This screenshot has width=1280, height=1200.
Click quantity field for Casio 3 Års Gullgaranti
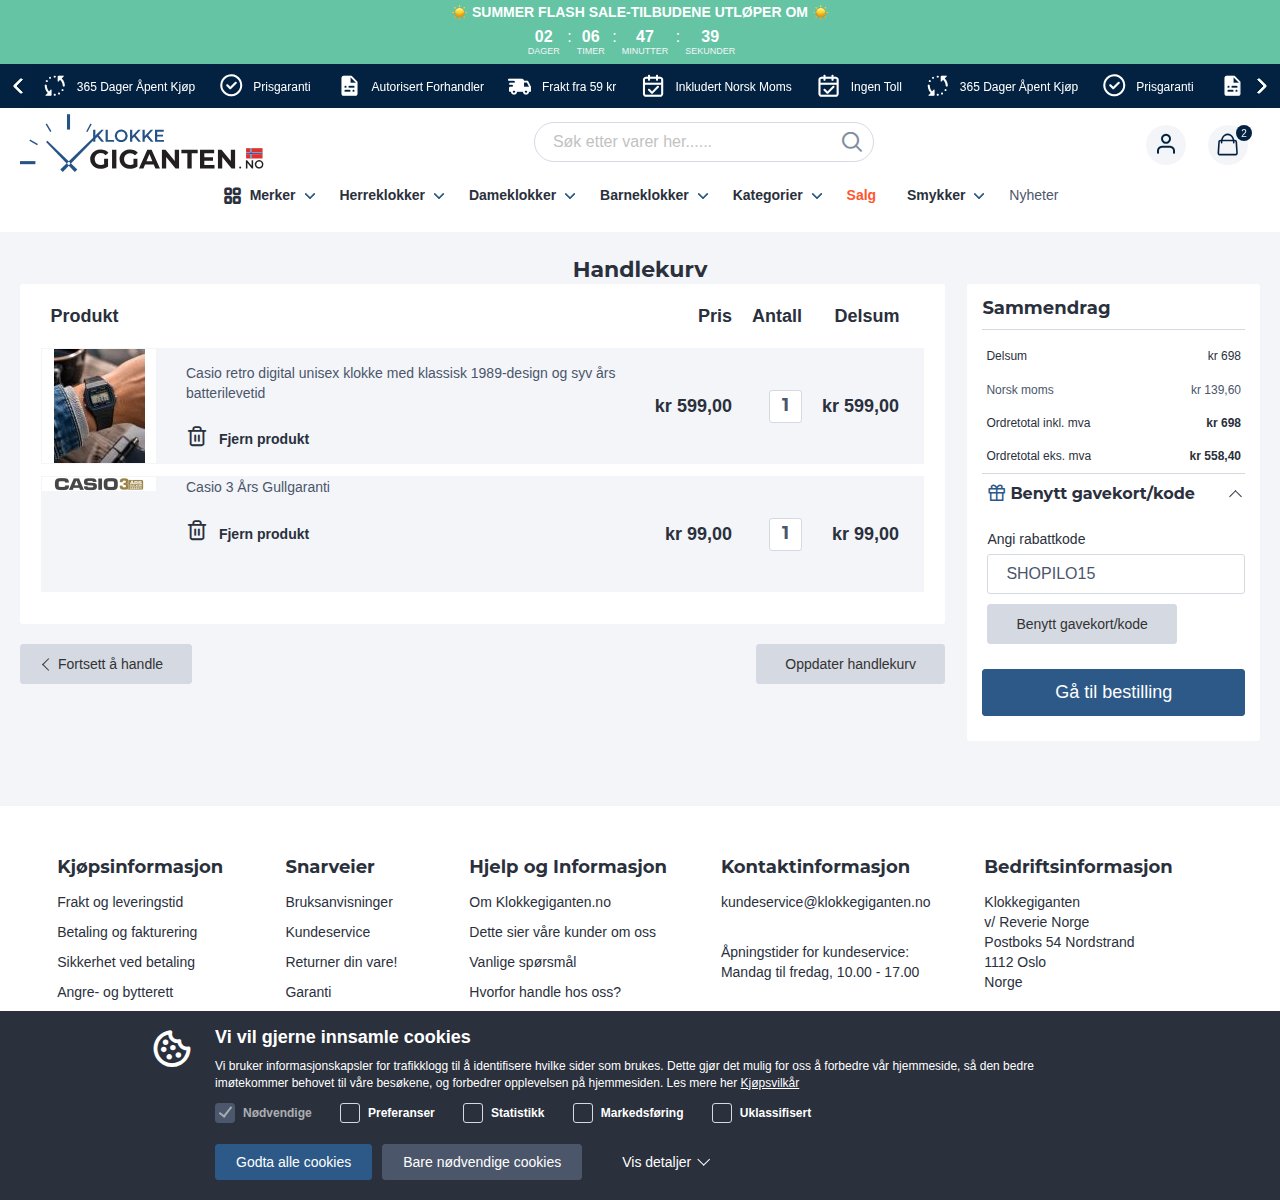[x=785, y=534]
